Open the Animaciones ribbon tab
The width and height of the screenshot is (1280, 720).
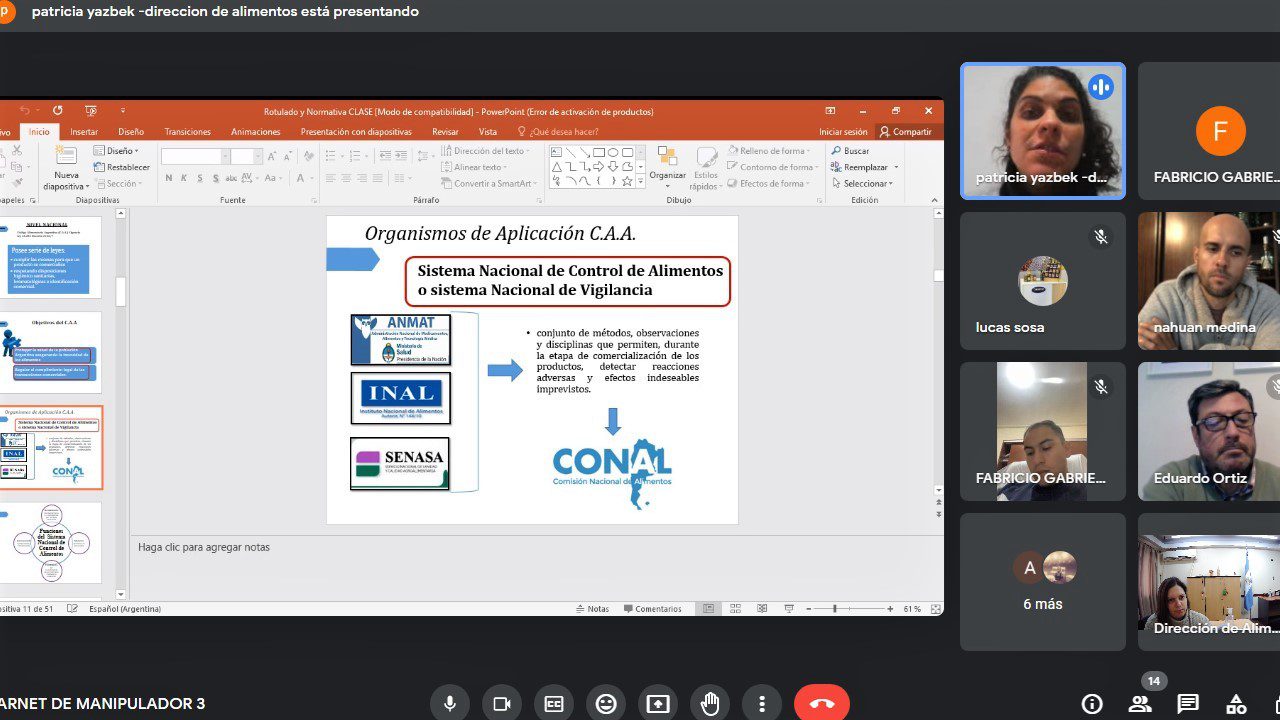[x=256, y=132]
